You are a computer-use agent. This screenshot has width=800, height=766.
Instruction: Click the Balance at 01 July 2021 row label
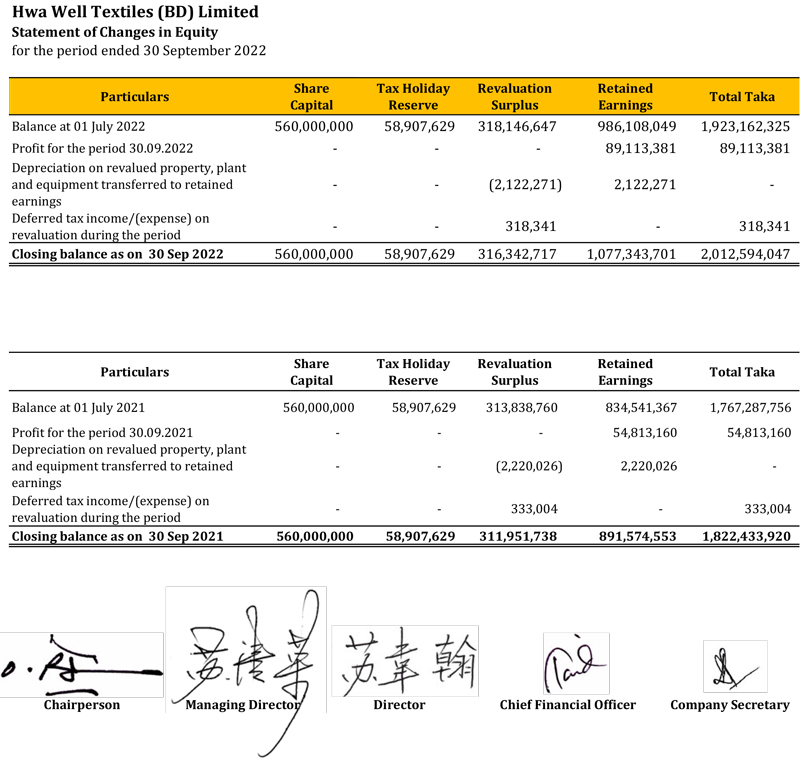click(x=80, y=407)
